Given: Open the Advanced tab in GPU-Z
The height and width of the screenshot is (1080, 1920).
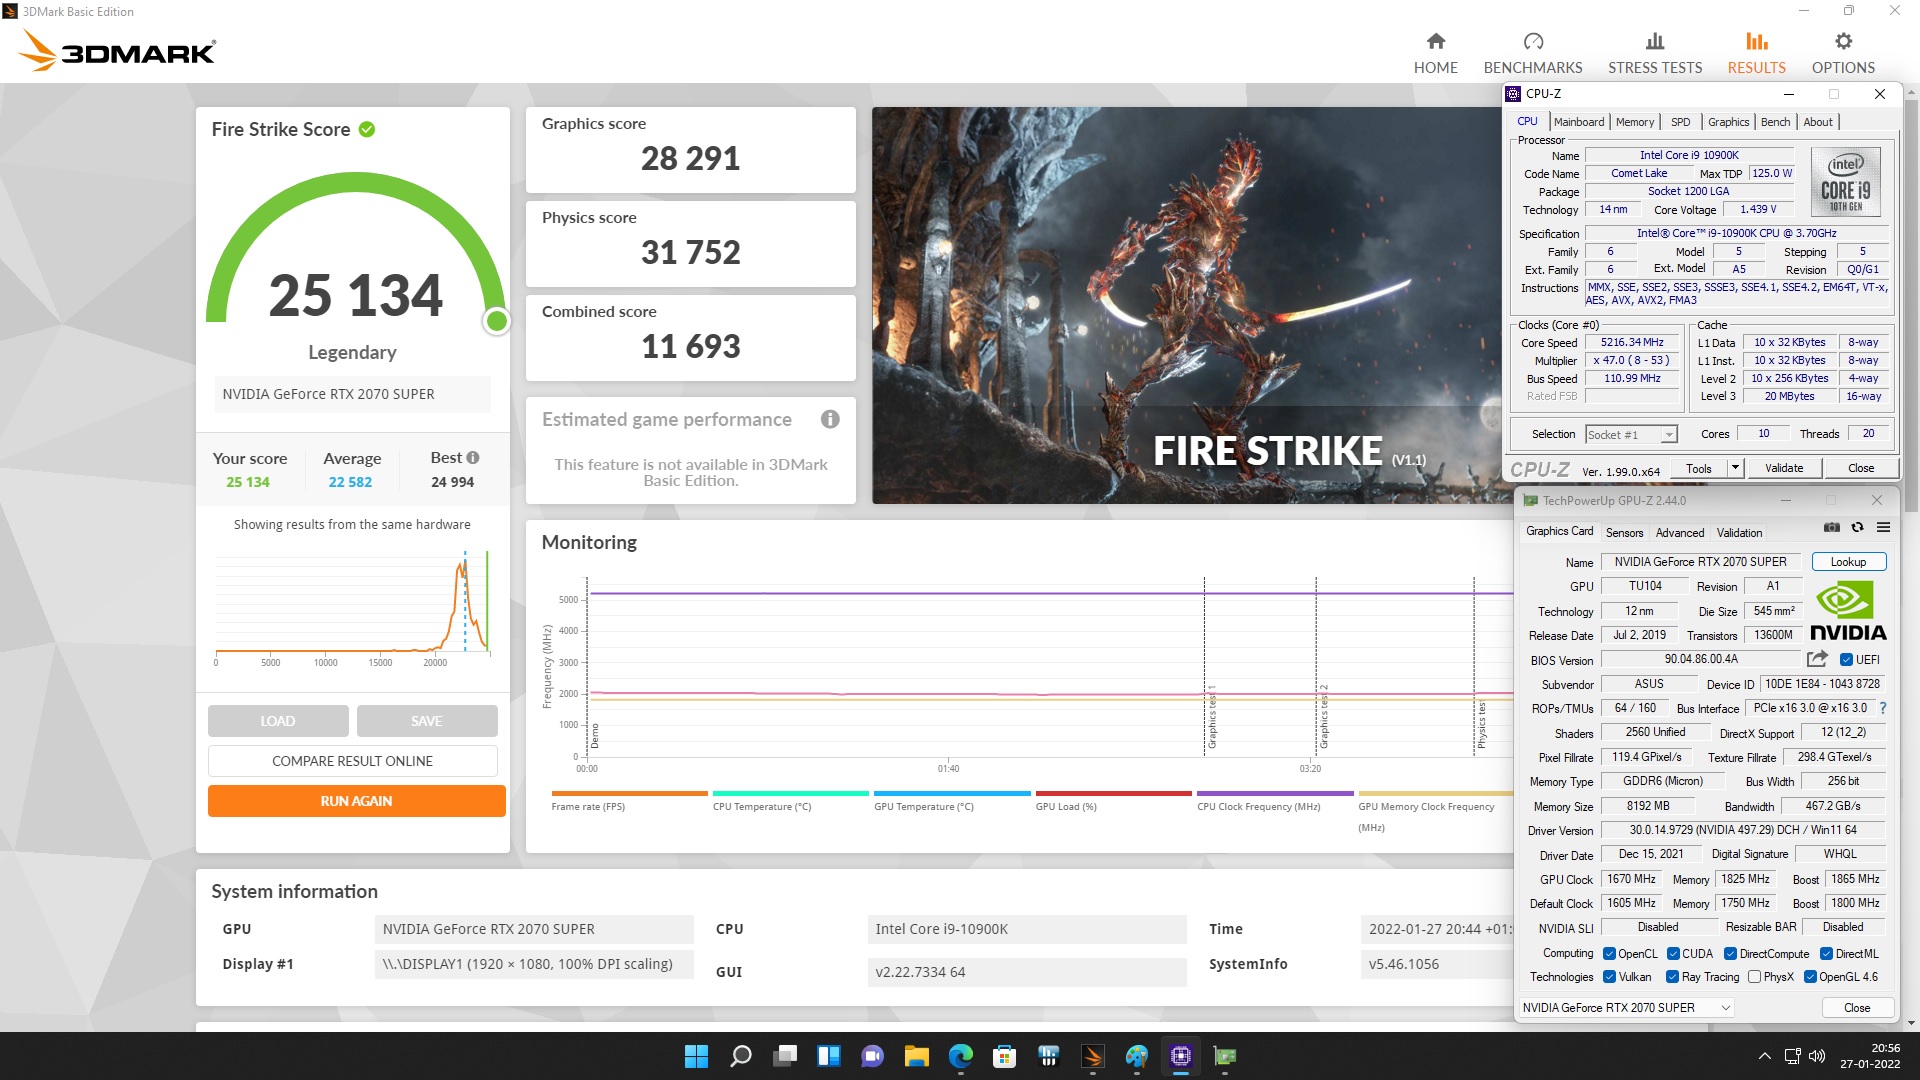Looking at the screenshot, I should pos(1680,533).
